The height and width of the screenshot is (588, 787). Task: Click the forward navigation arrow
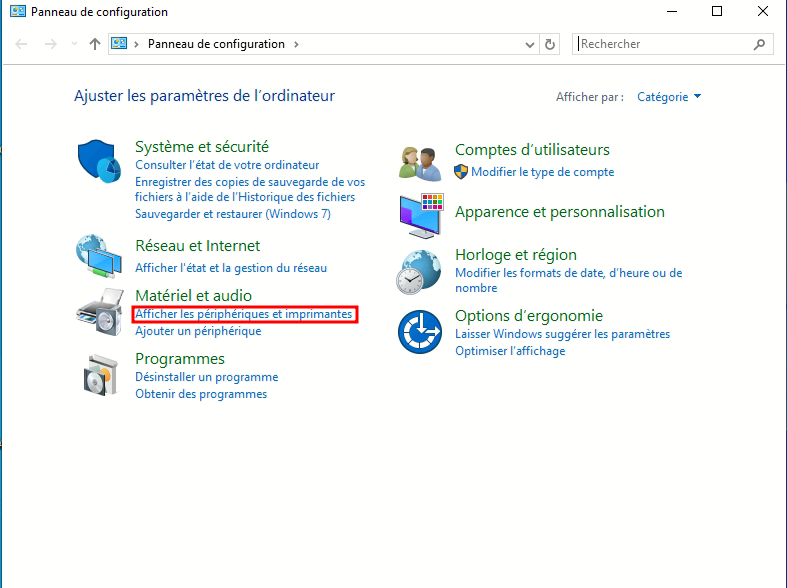pyautogui.click(x=51, y=44)
